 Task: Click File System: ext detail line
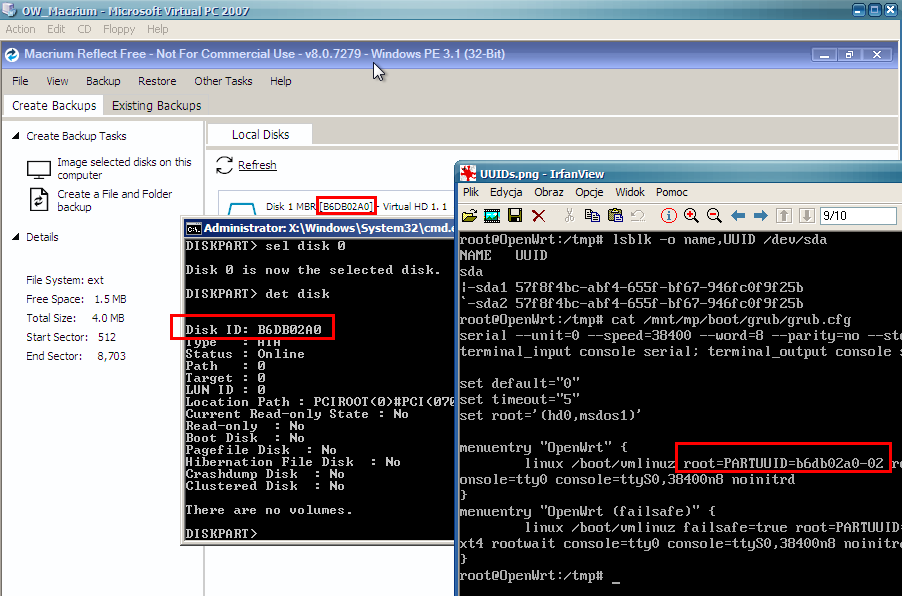(65, 280)
